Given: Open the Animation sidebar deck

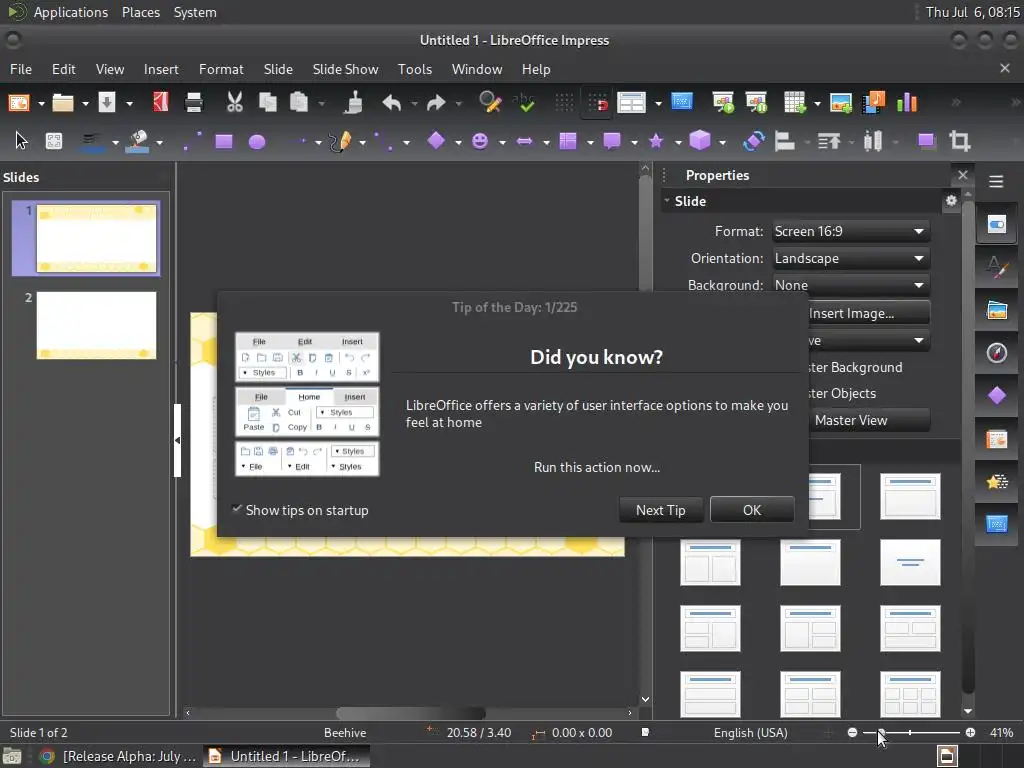Looking at the screenshot, I should pyautogui.click(x=997, y=482).
